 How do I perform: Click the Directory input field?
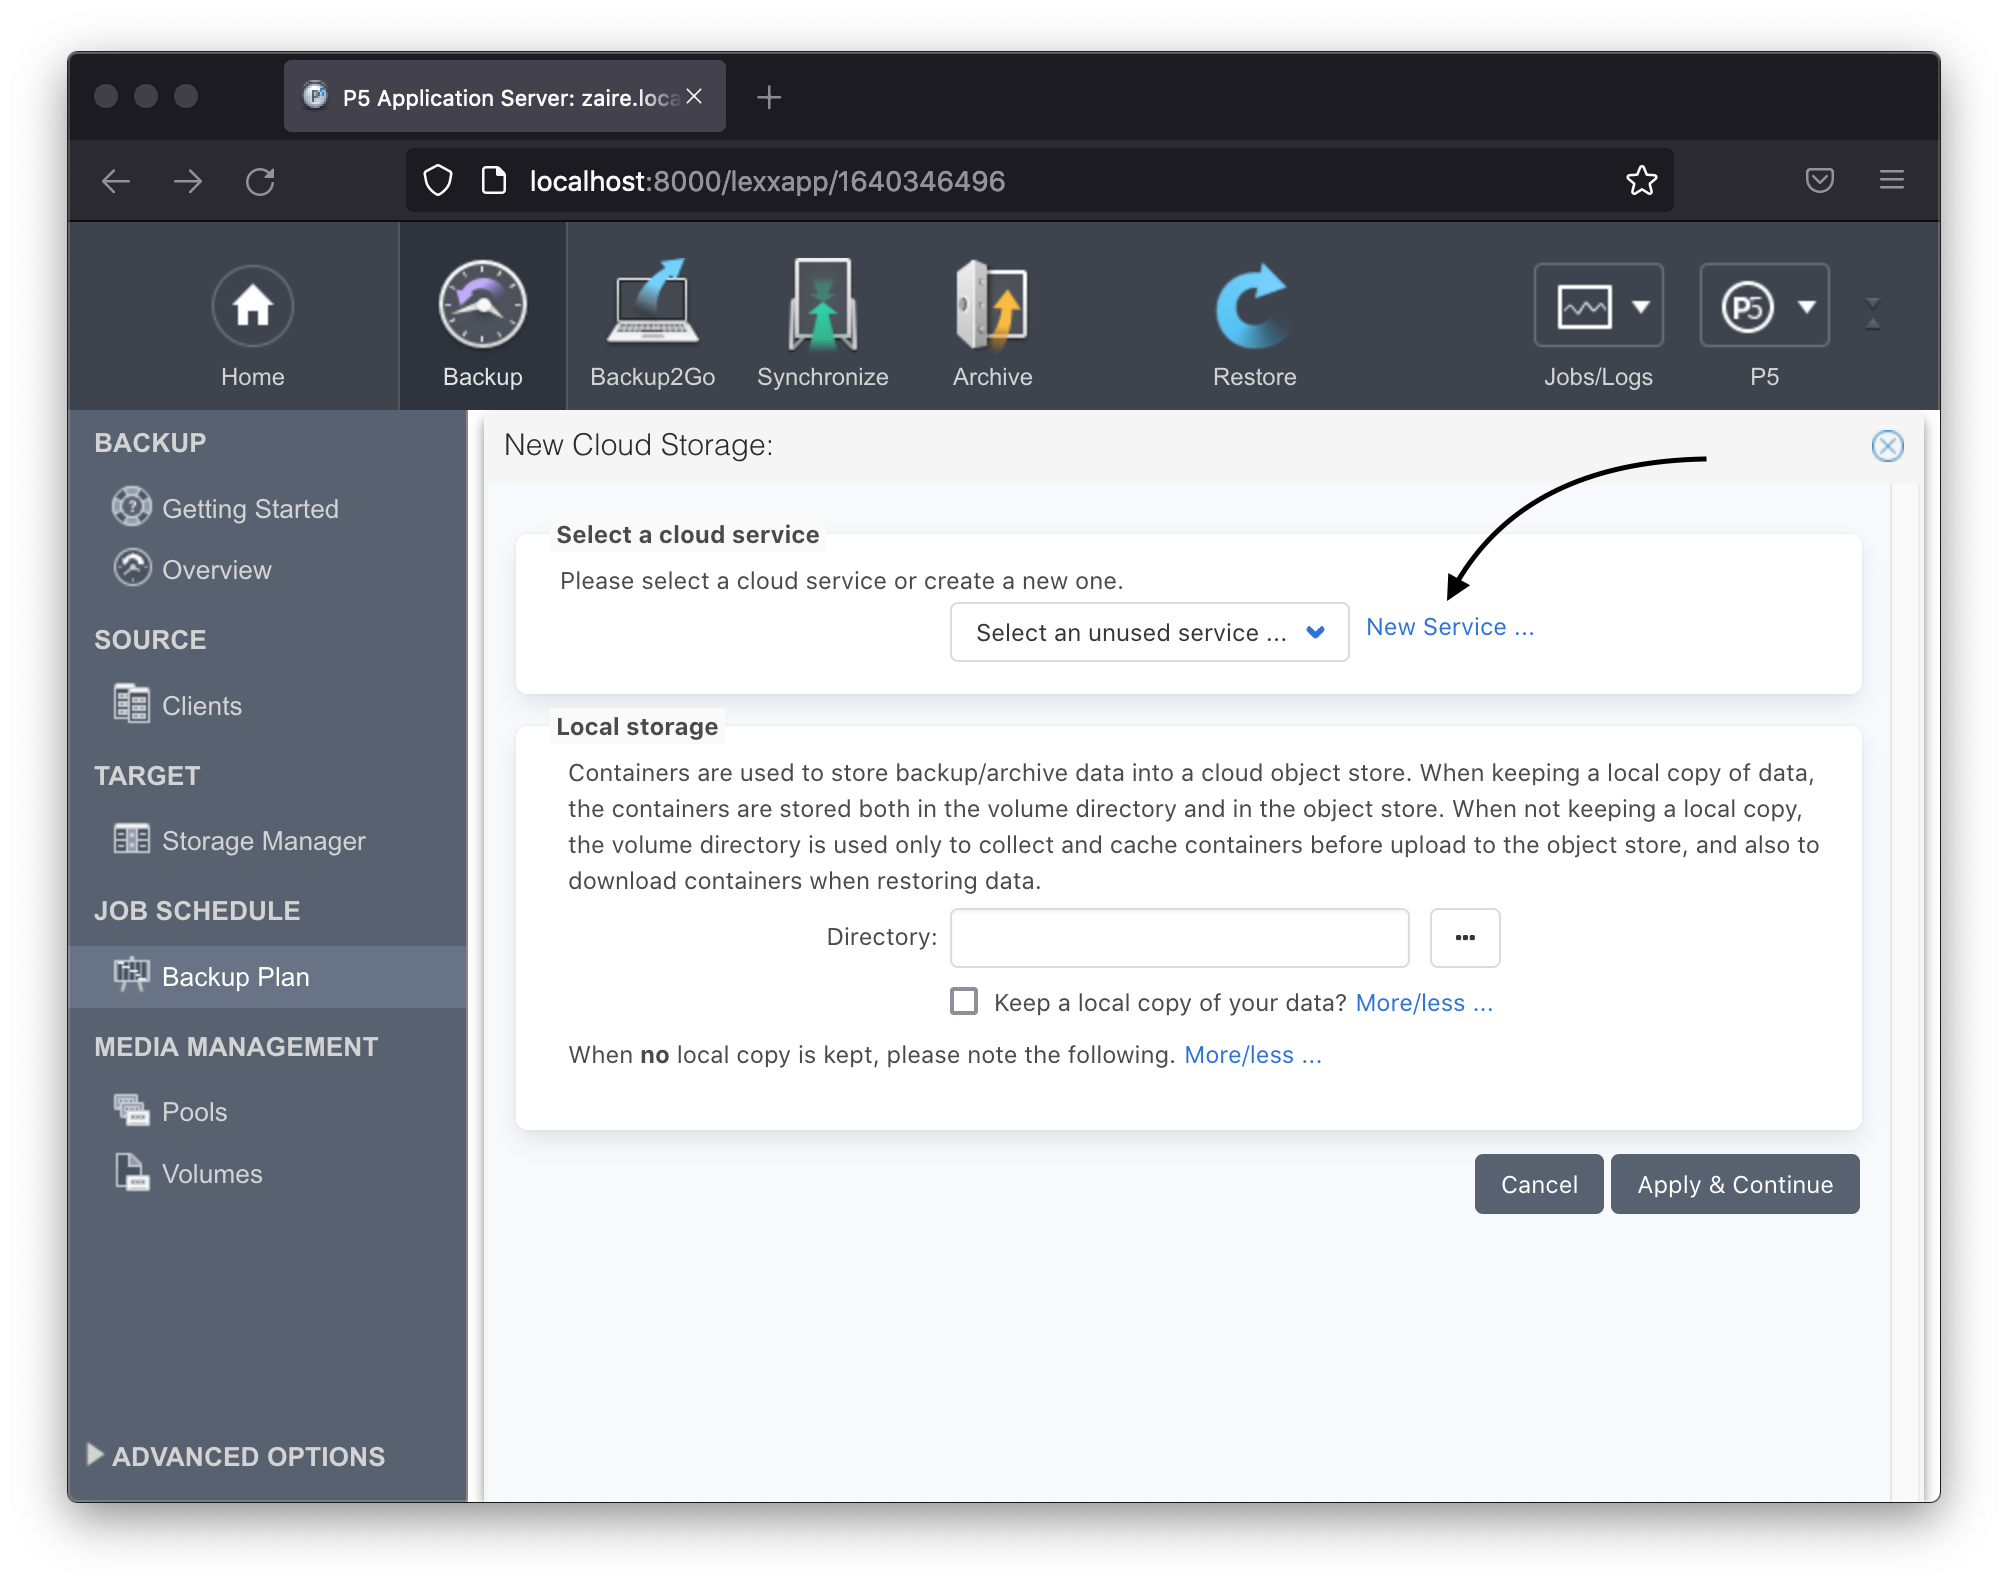1177,937
